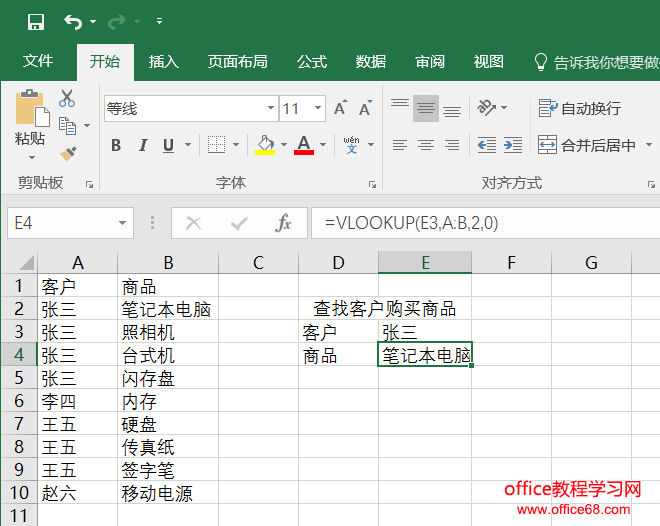The image size is (660, 526).
Task: Click the Borders icon
Action: click(216, 144)
